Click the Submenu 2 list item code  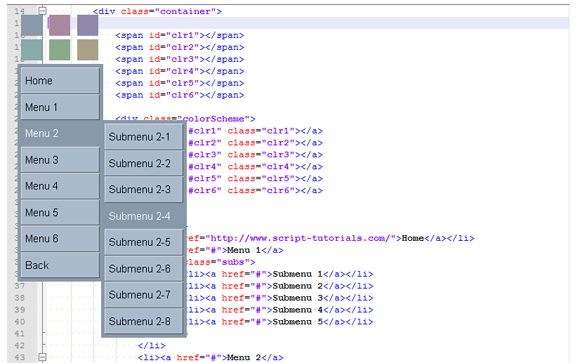point(280,286)
